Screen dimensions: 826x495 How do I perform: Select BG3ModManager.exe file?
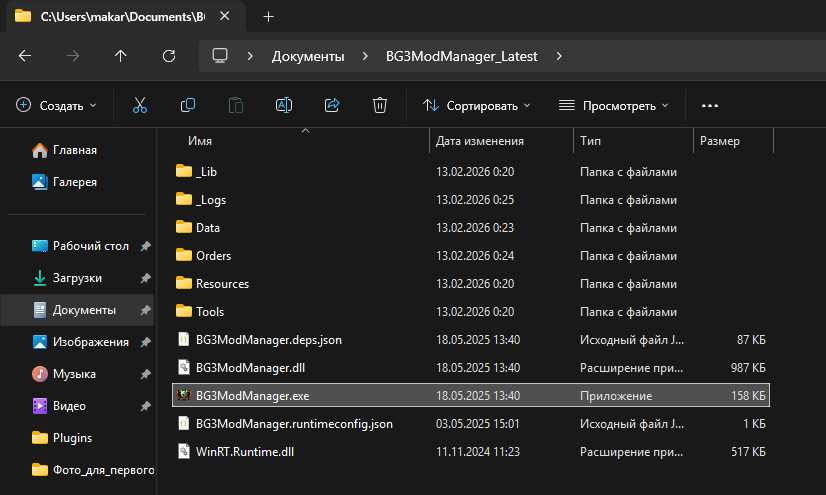point(252,395)
